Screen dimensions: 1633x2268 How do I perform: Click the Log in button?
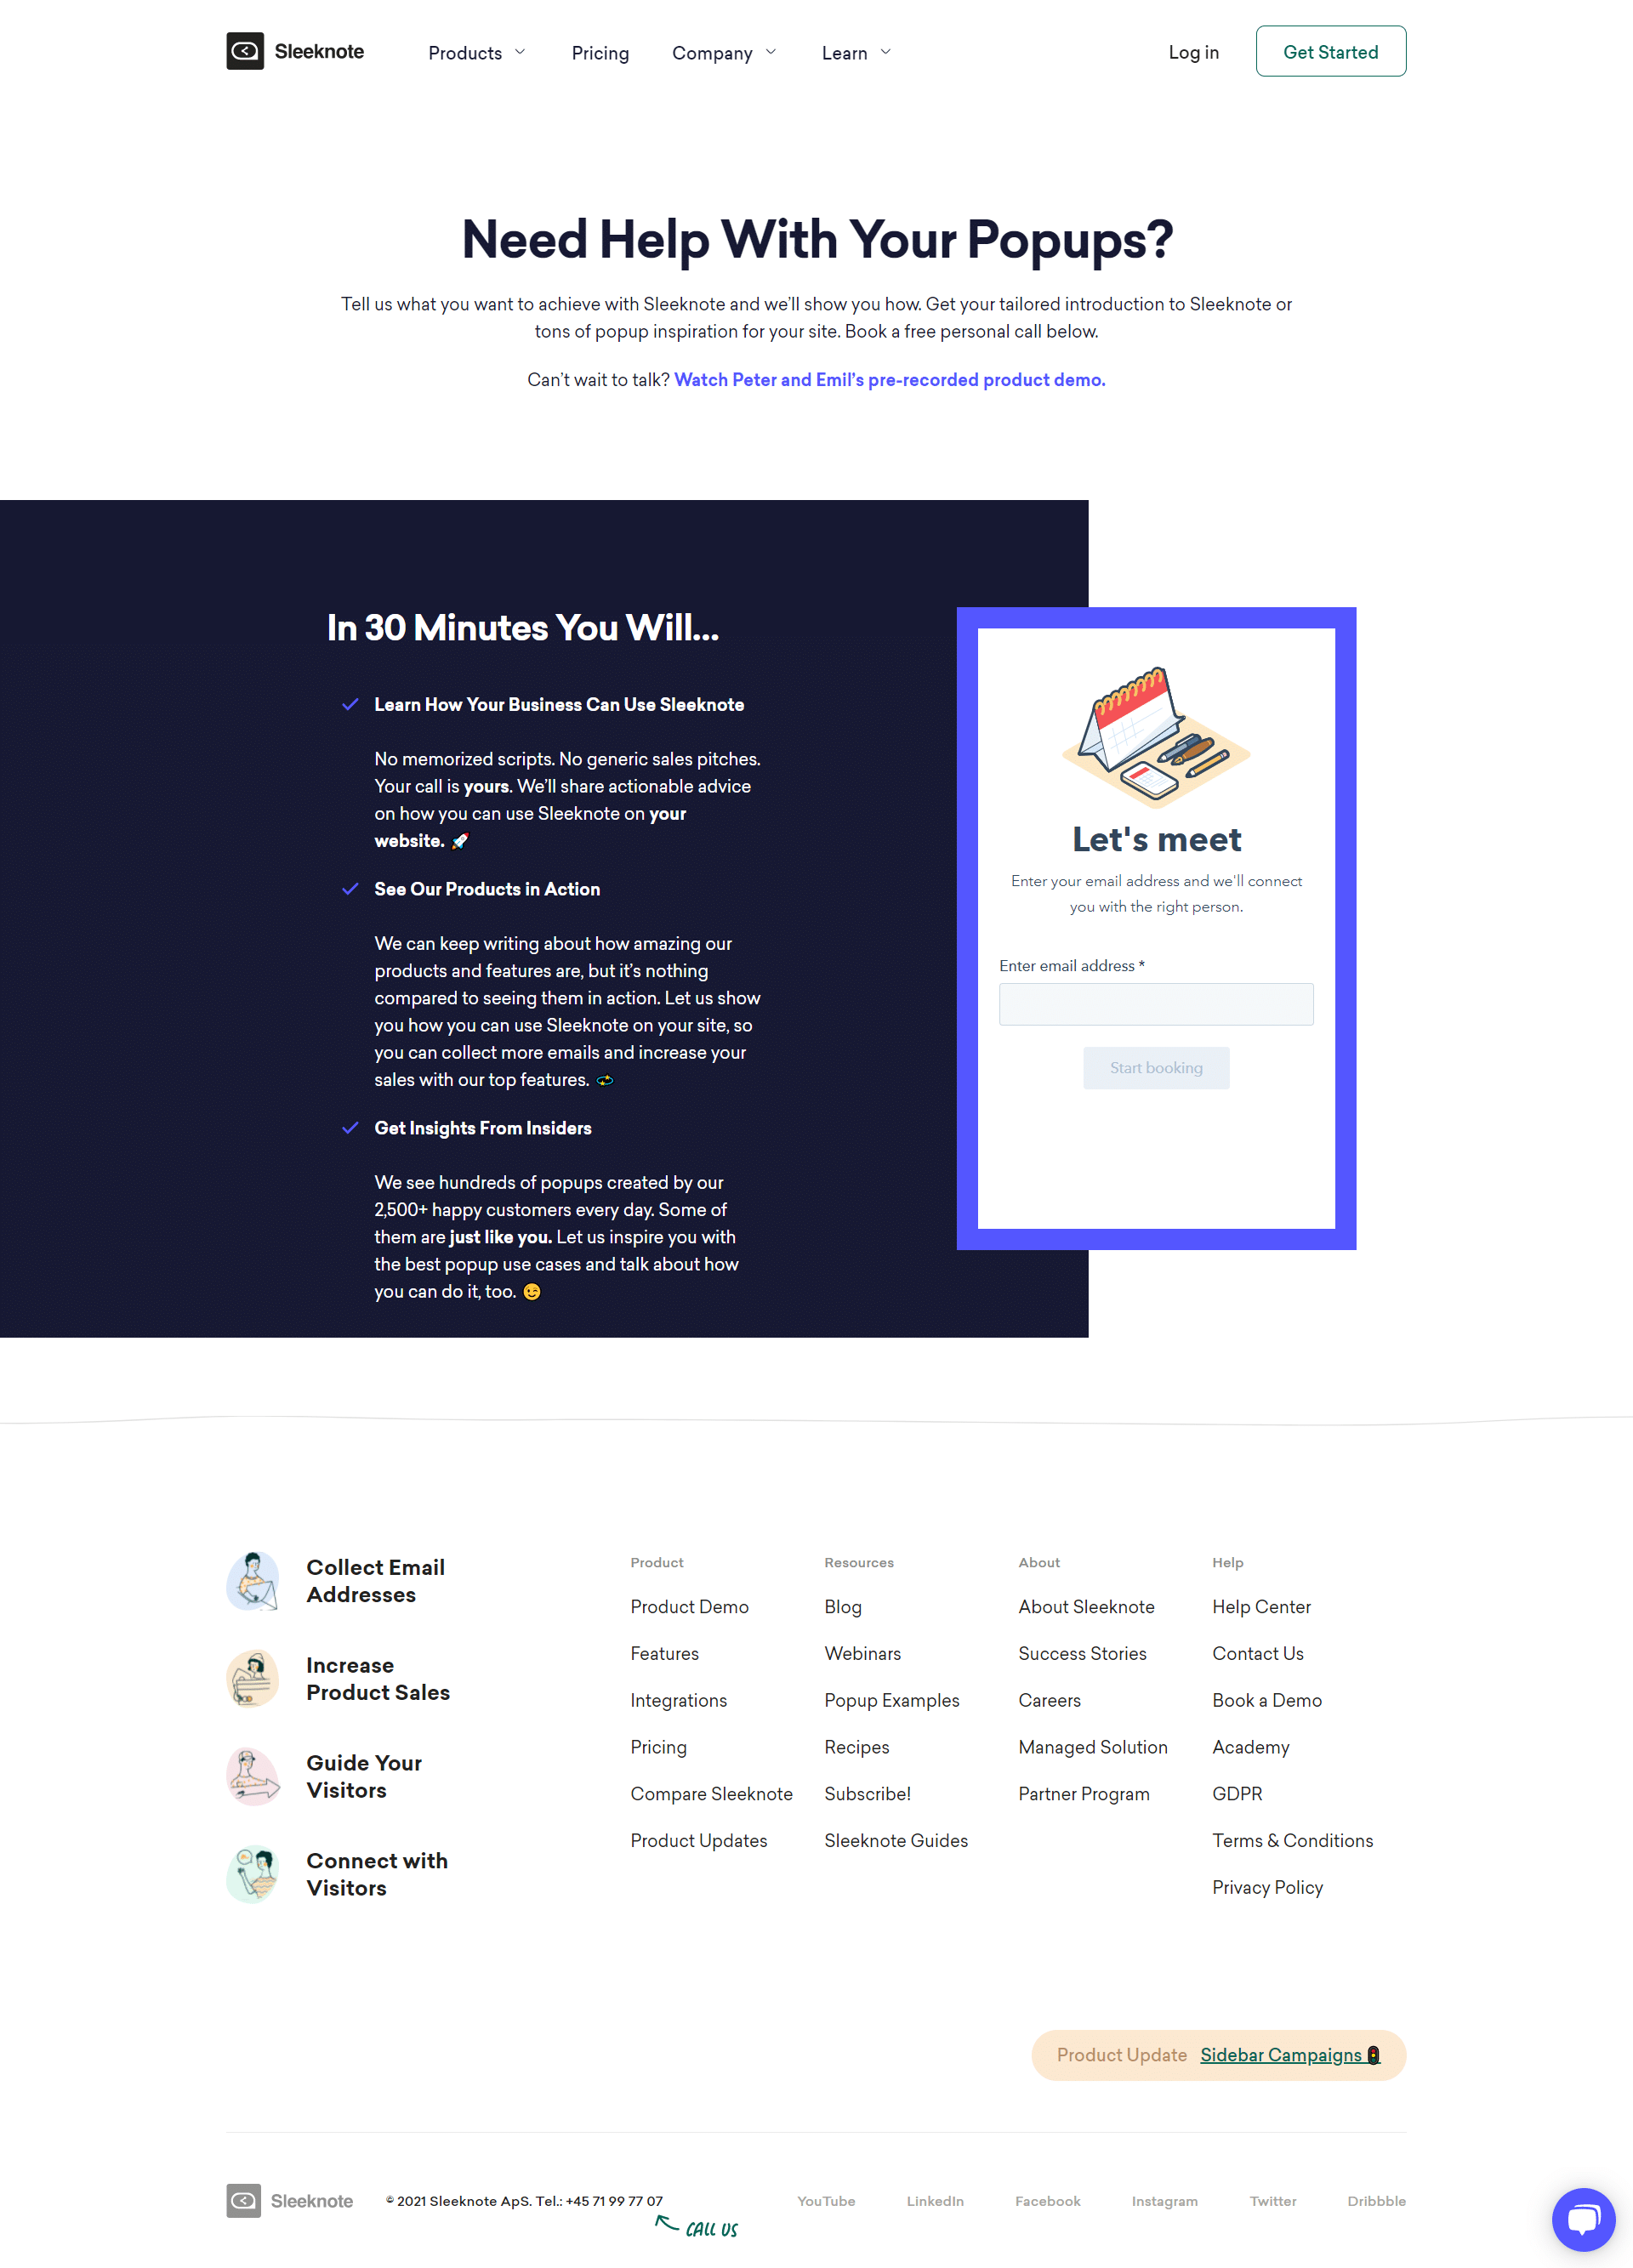point(1191,51)
